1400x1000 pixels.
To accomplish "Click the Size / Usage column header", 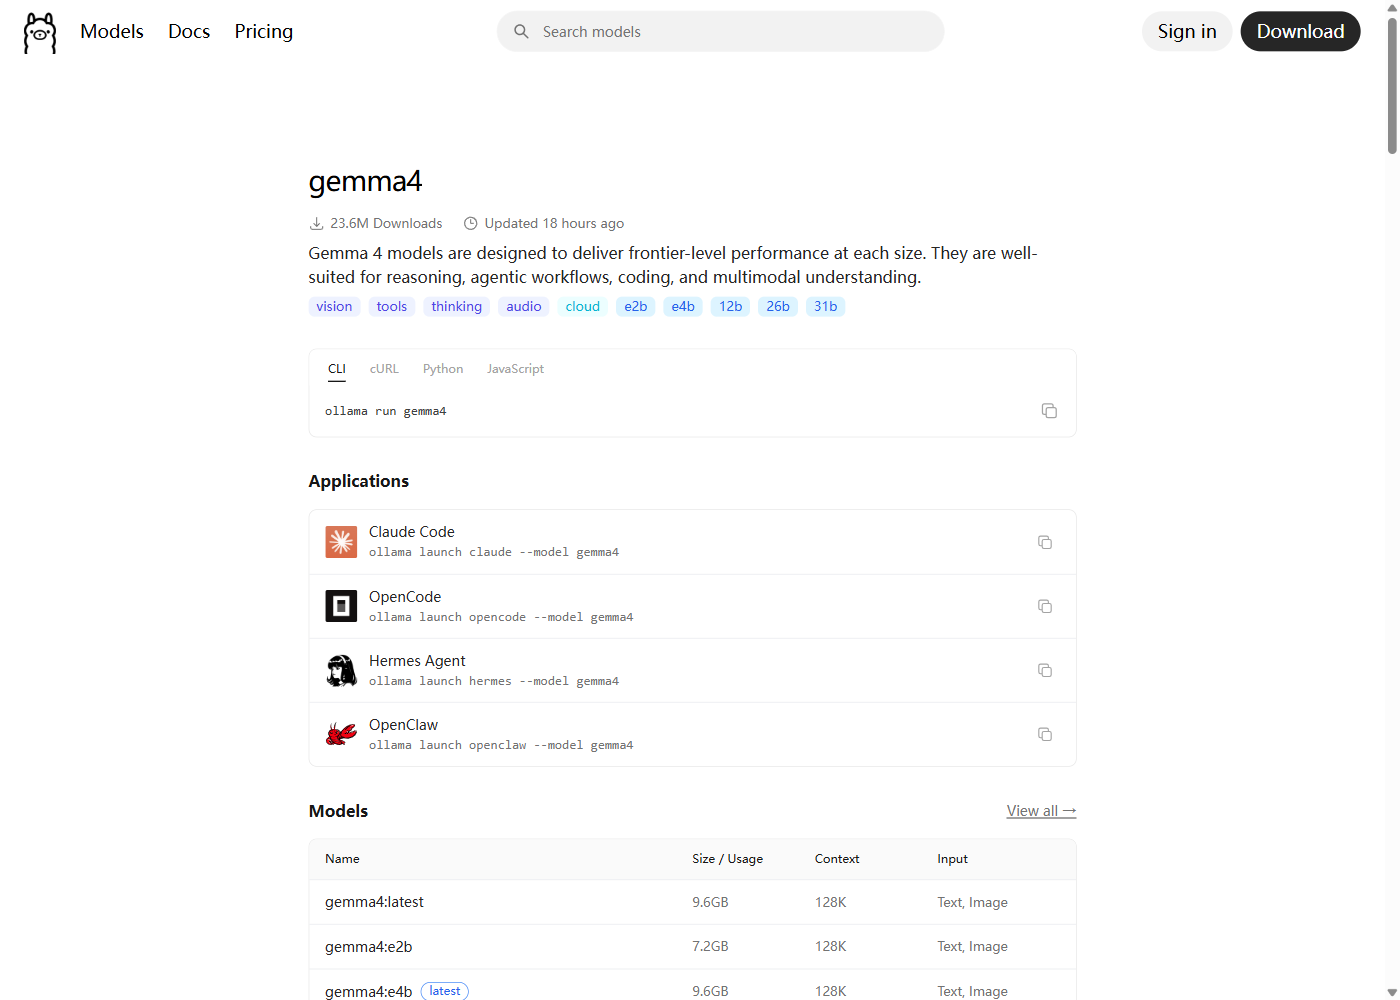I will coord(727,859).
